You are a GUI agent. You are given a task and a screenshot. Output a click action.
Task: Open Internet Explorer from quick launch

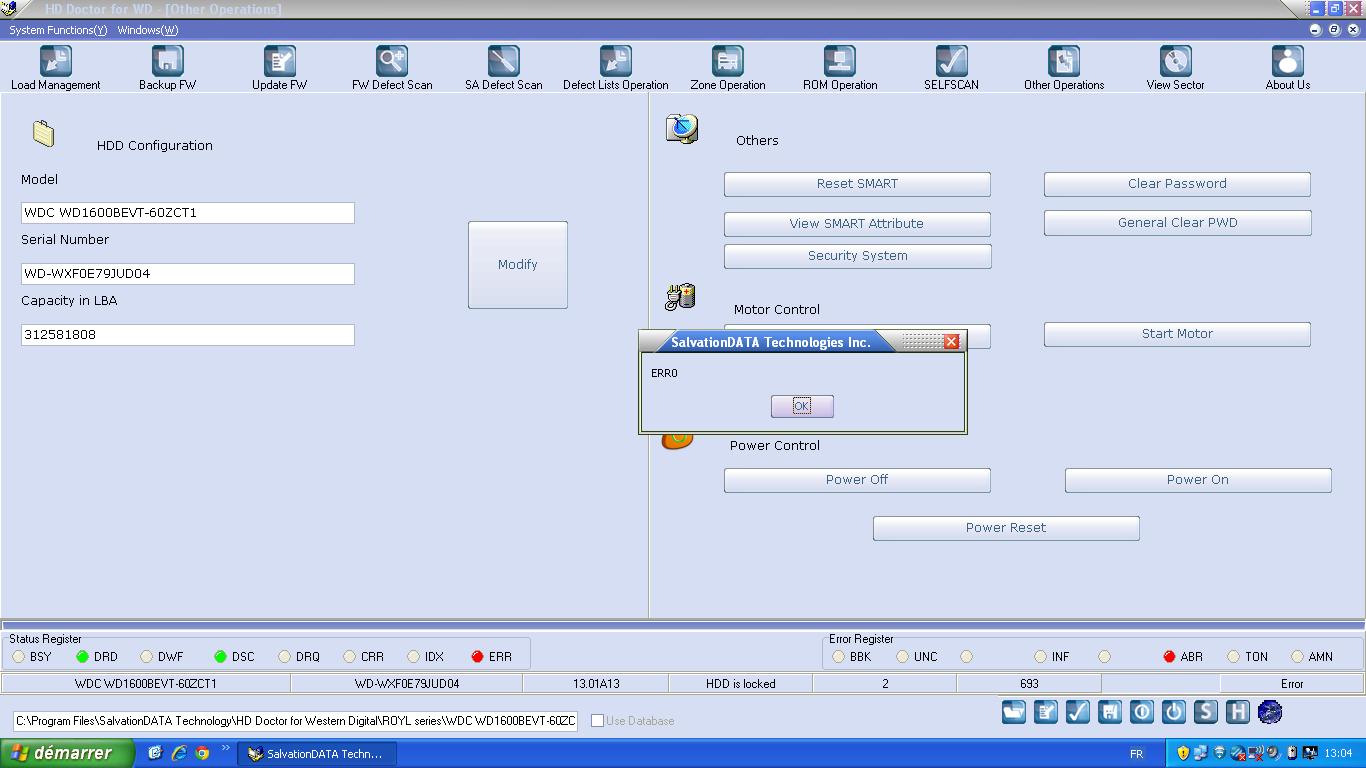pyautogui.click(x=179, y=753)
